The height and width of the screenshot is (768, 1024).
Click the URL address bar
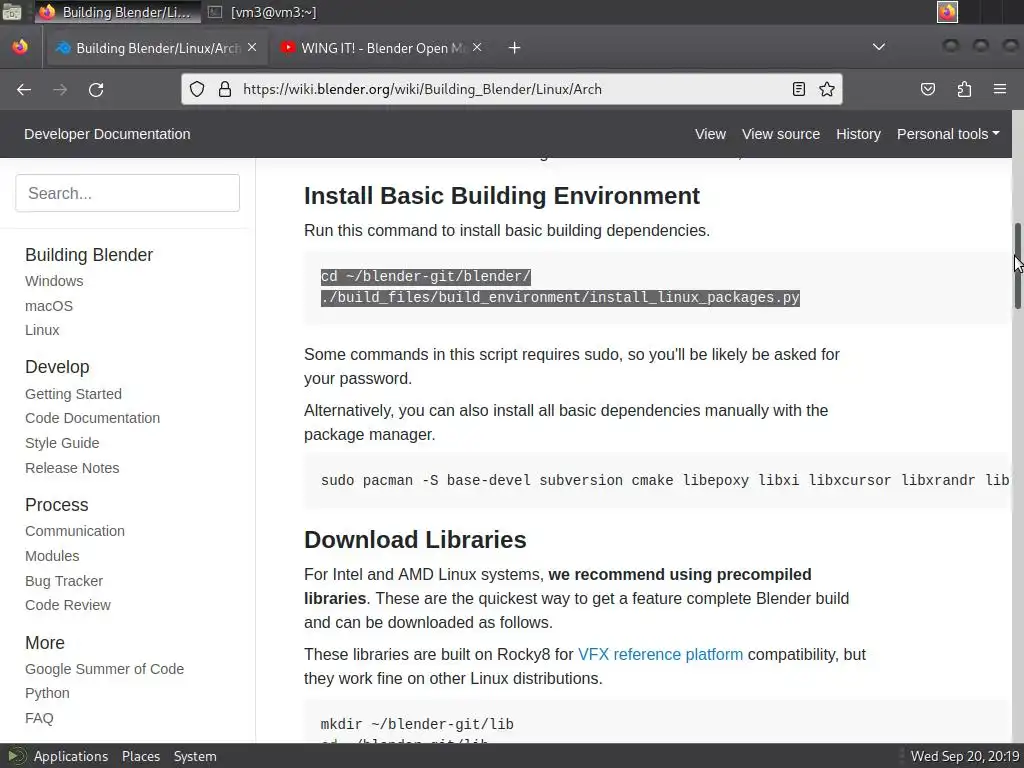511,89
